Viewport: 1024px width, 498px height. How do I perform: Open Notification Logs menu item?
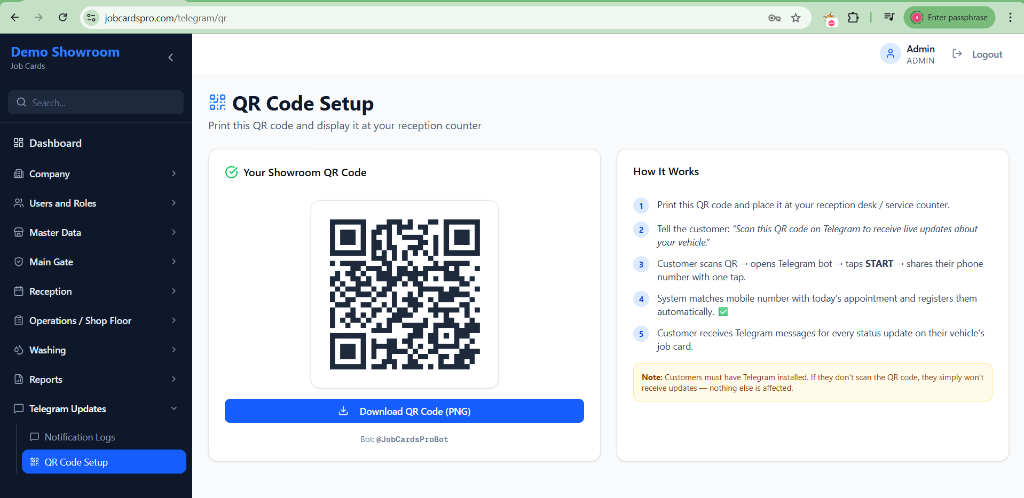(80, 437)
